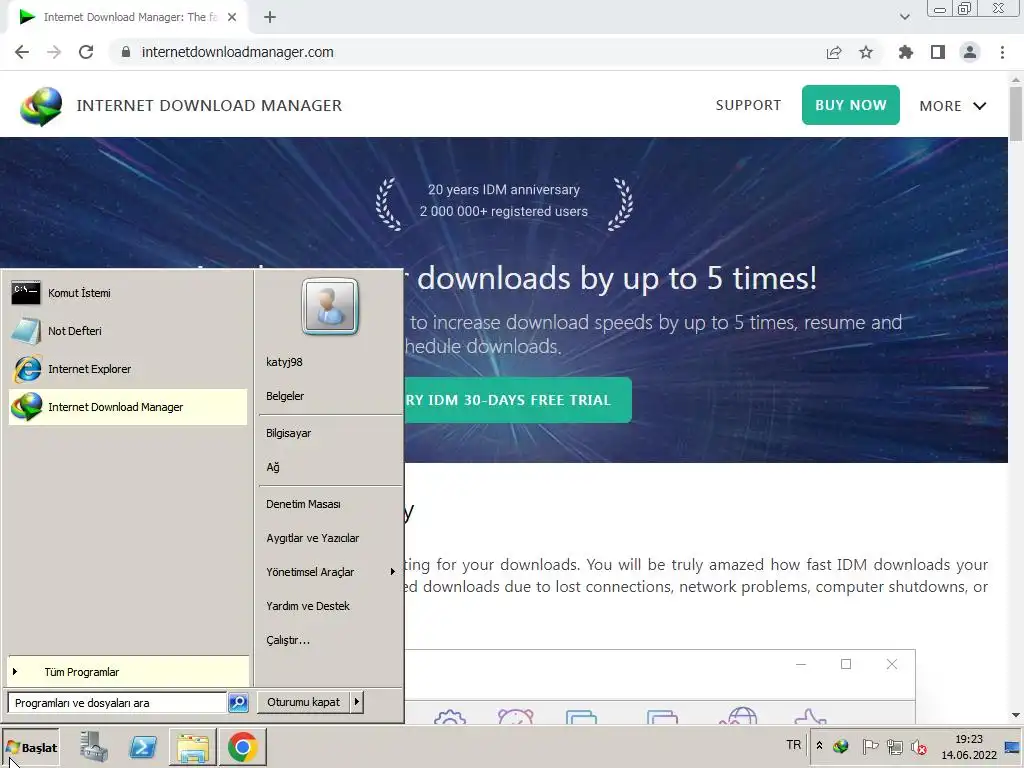Image resolution: width=1024 pixels, height=768 pixels.
Task: Open PowerShell from the taskbar
Action: pyautogui.click(x=143, y=747)
